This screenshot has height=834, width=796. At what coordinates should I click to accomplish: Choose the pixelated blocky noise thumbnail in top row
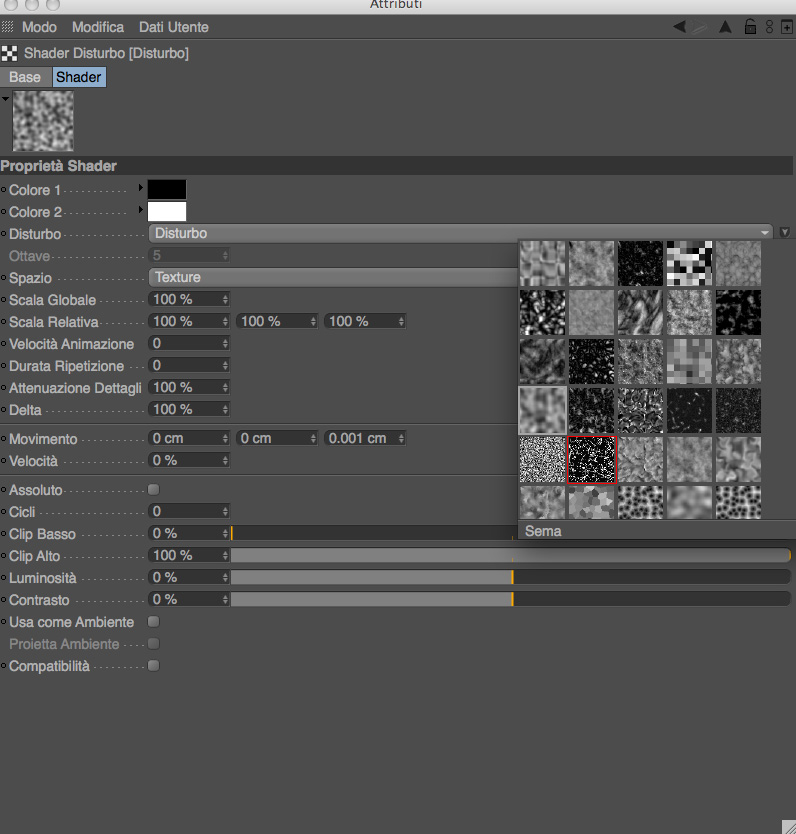point(689,263)
